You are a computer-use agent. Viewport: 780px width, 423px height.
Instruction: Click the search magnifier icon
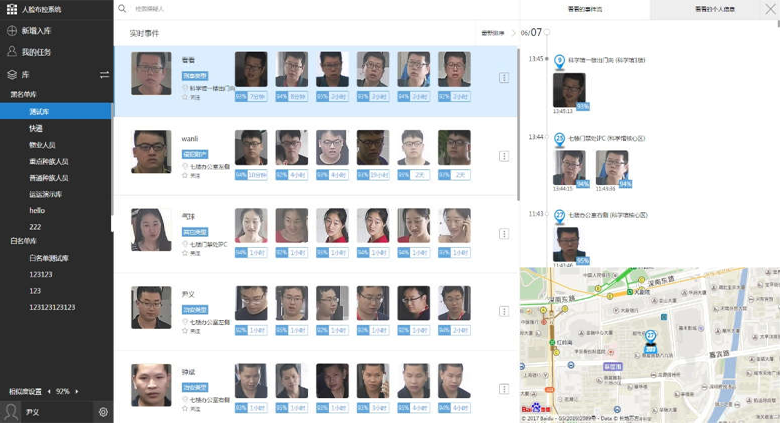point(122,8)
